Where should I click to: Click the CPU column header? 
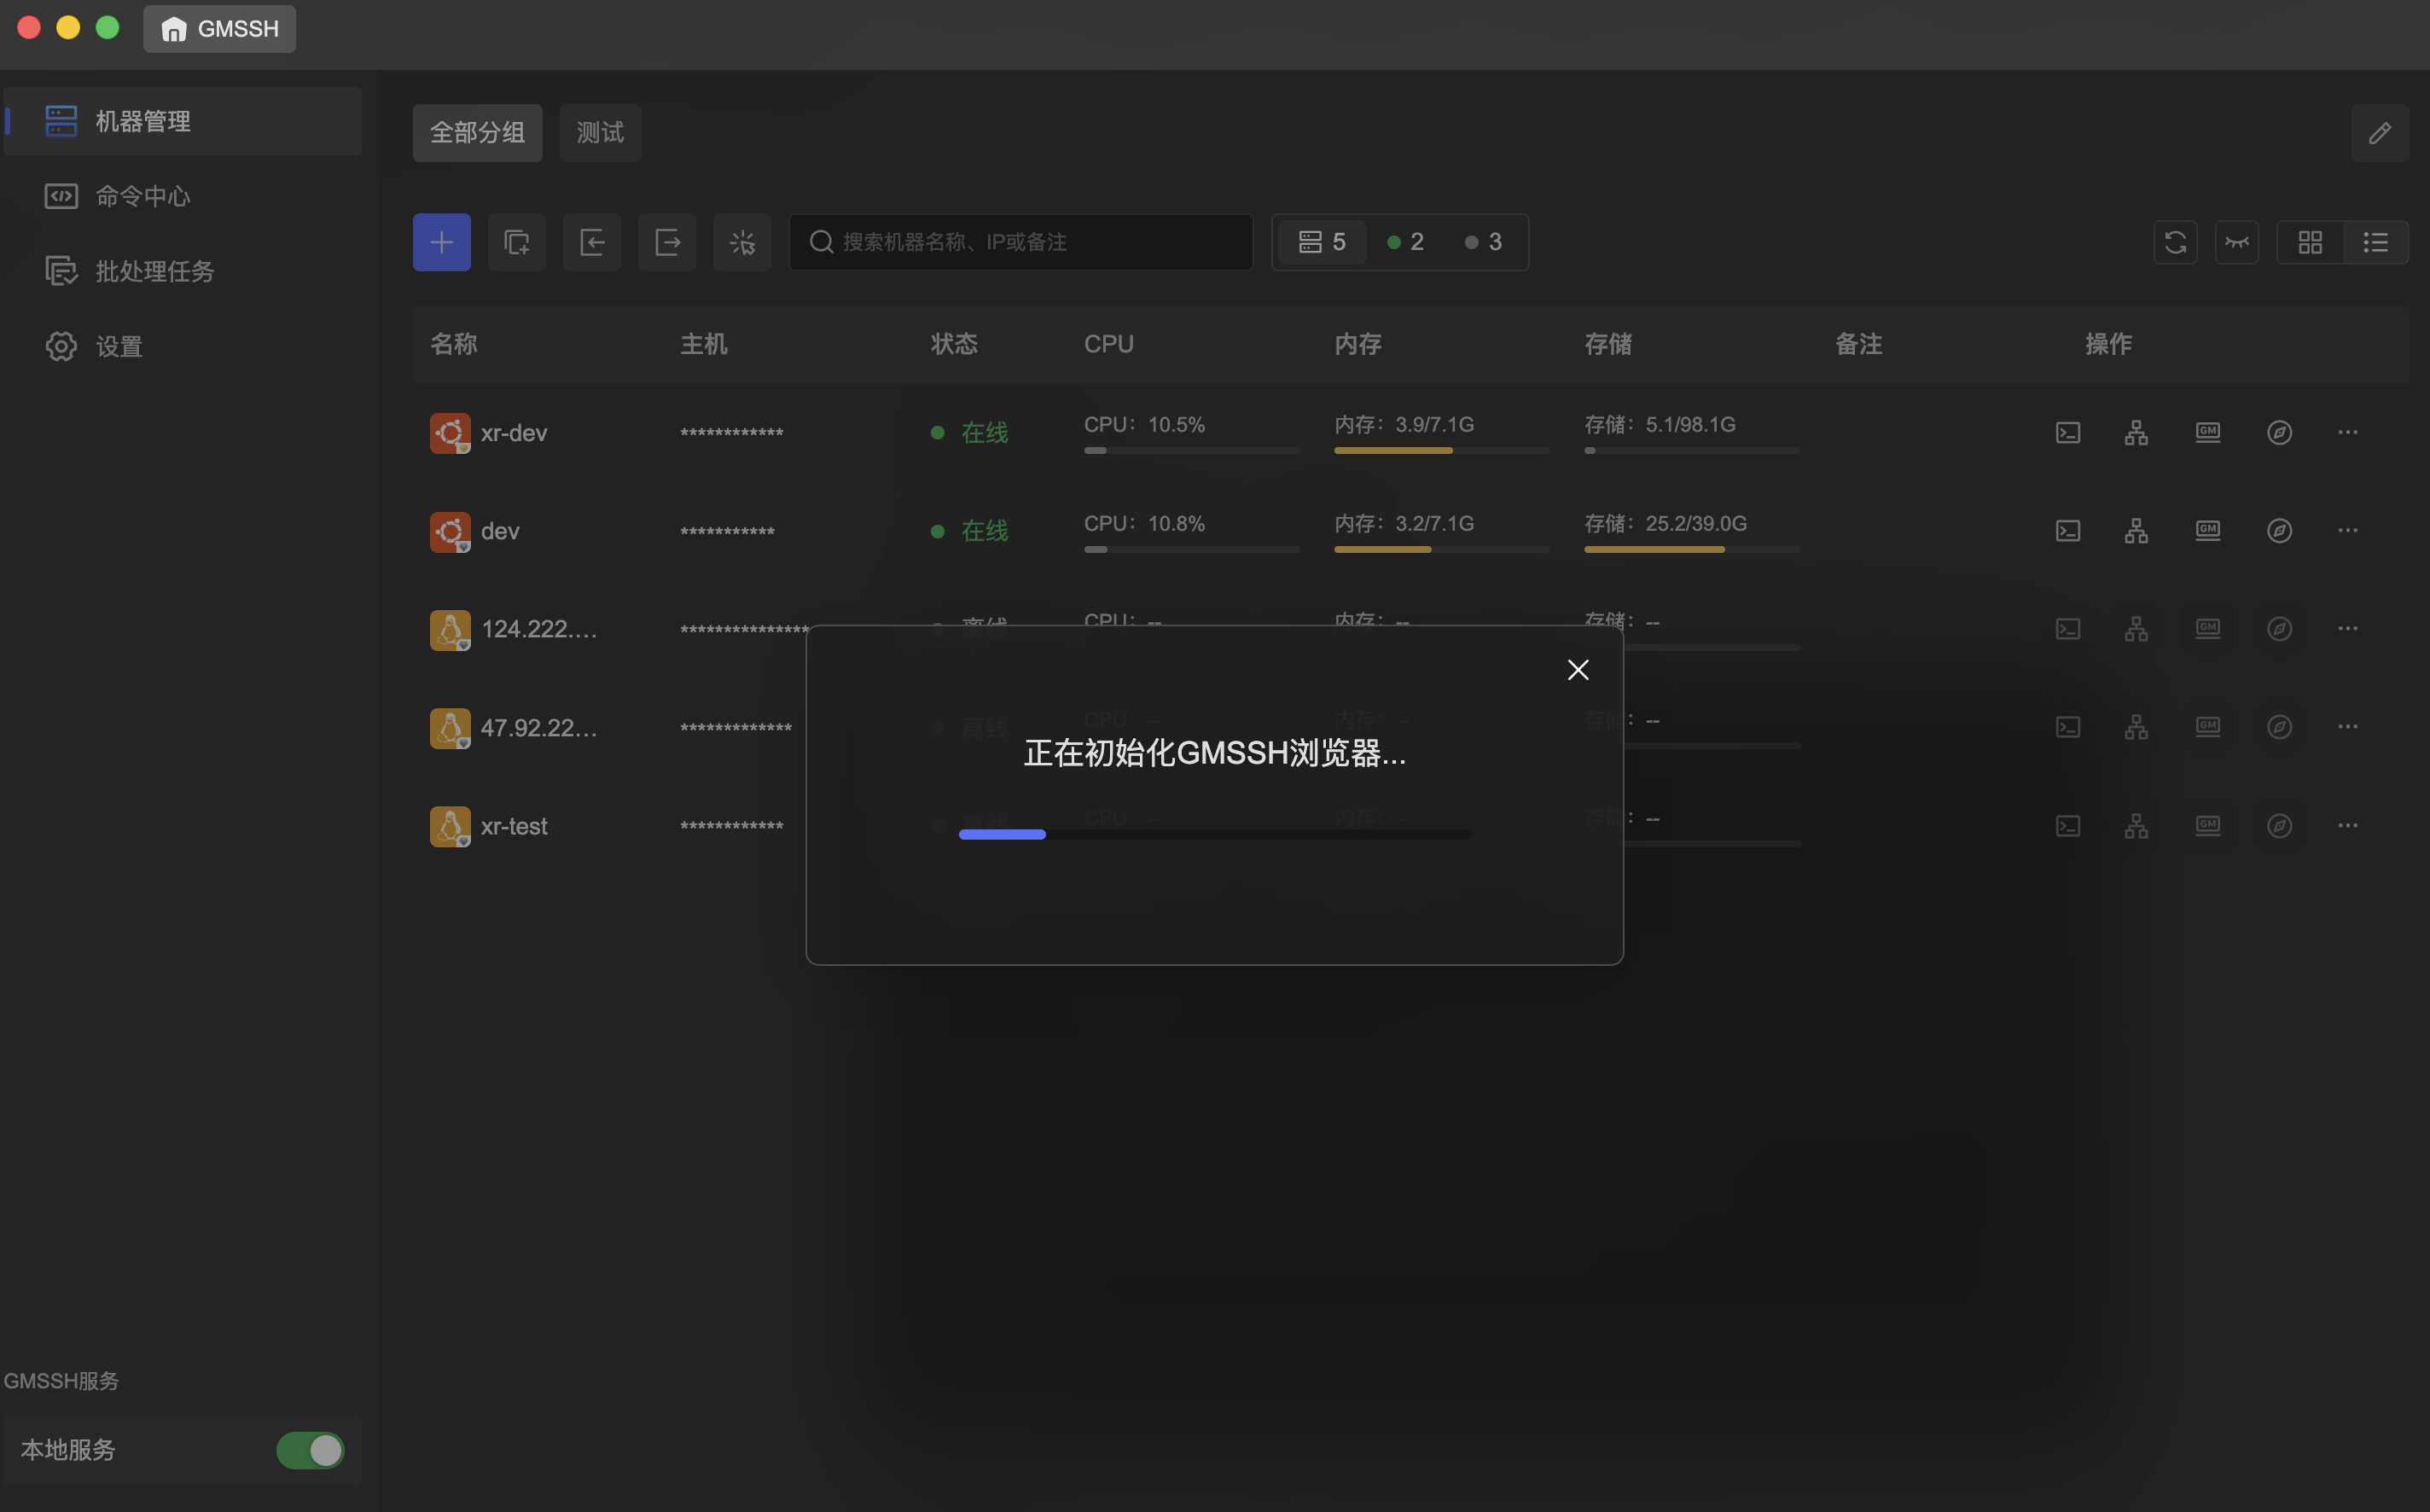(1109, 344)
